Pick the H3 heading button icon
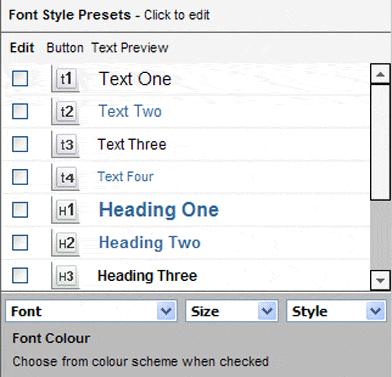 tap(66, 276)
